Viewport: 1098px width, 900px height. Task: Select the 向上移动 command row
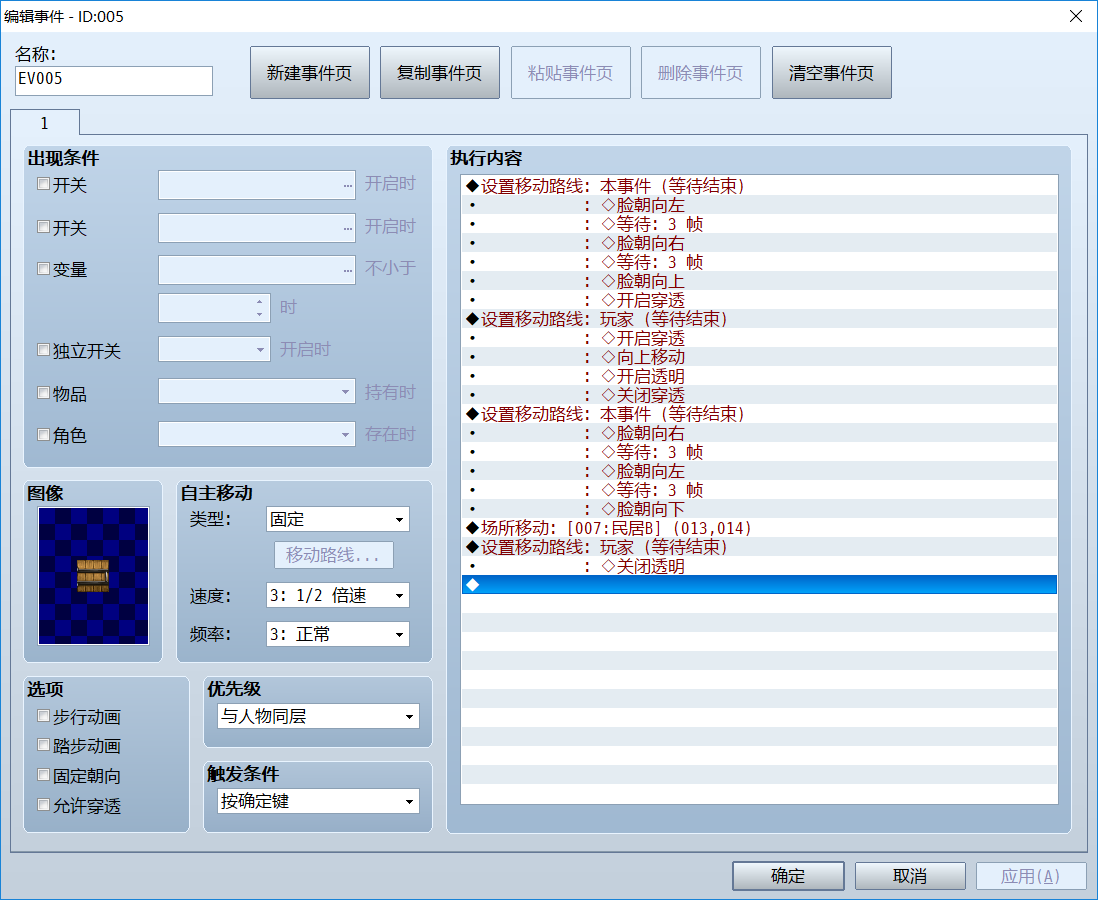click(759, 356)
